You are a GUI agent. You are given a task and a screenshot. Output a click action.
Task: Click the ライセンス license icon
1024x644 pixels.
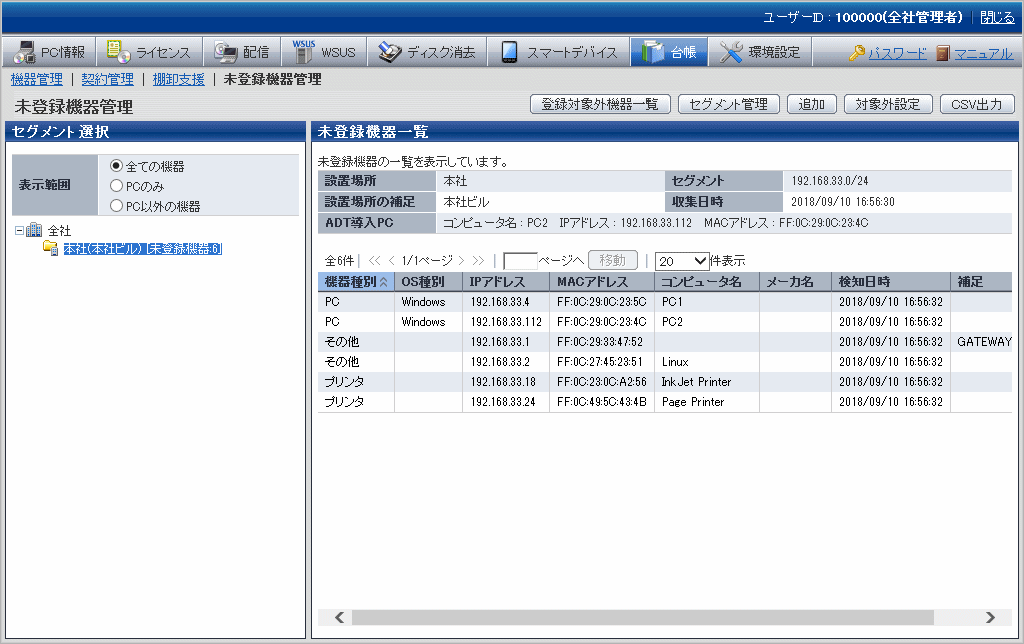coord(118,52)
